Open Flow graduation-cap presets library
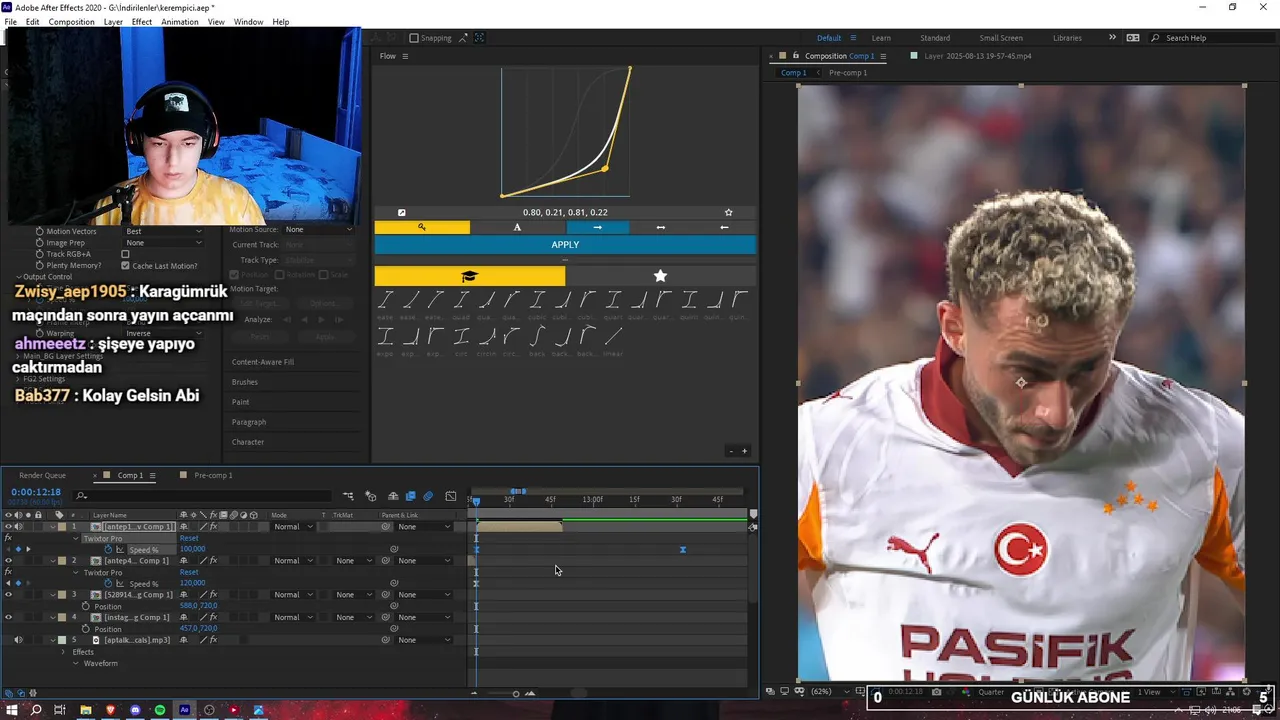The height and width of the screenshot is (720, 1280). tap(470, 276)
